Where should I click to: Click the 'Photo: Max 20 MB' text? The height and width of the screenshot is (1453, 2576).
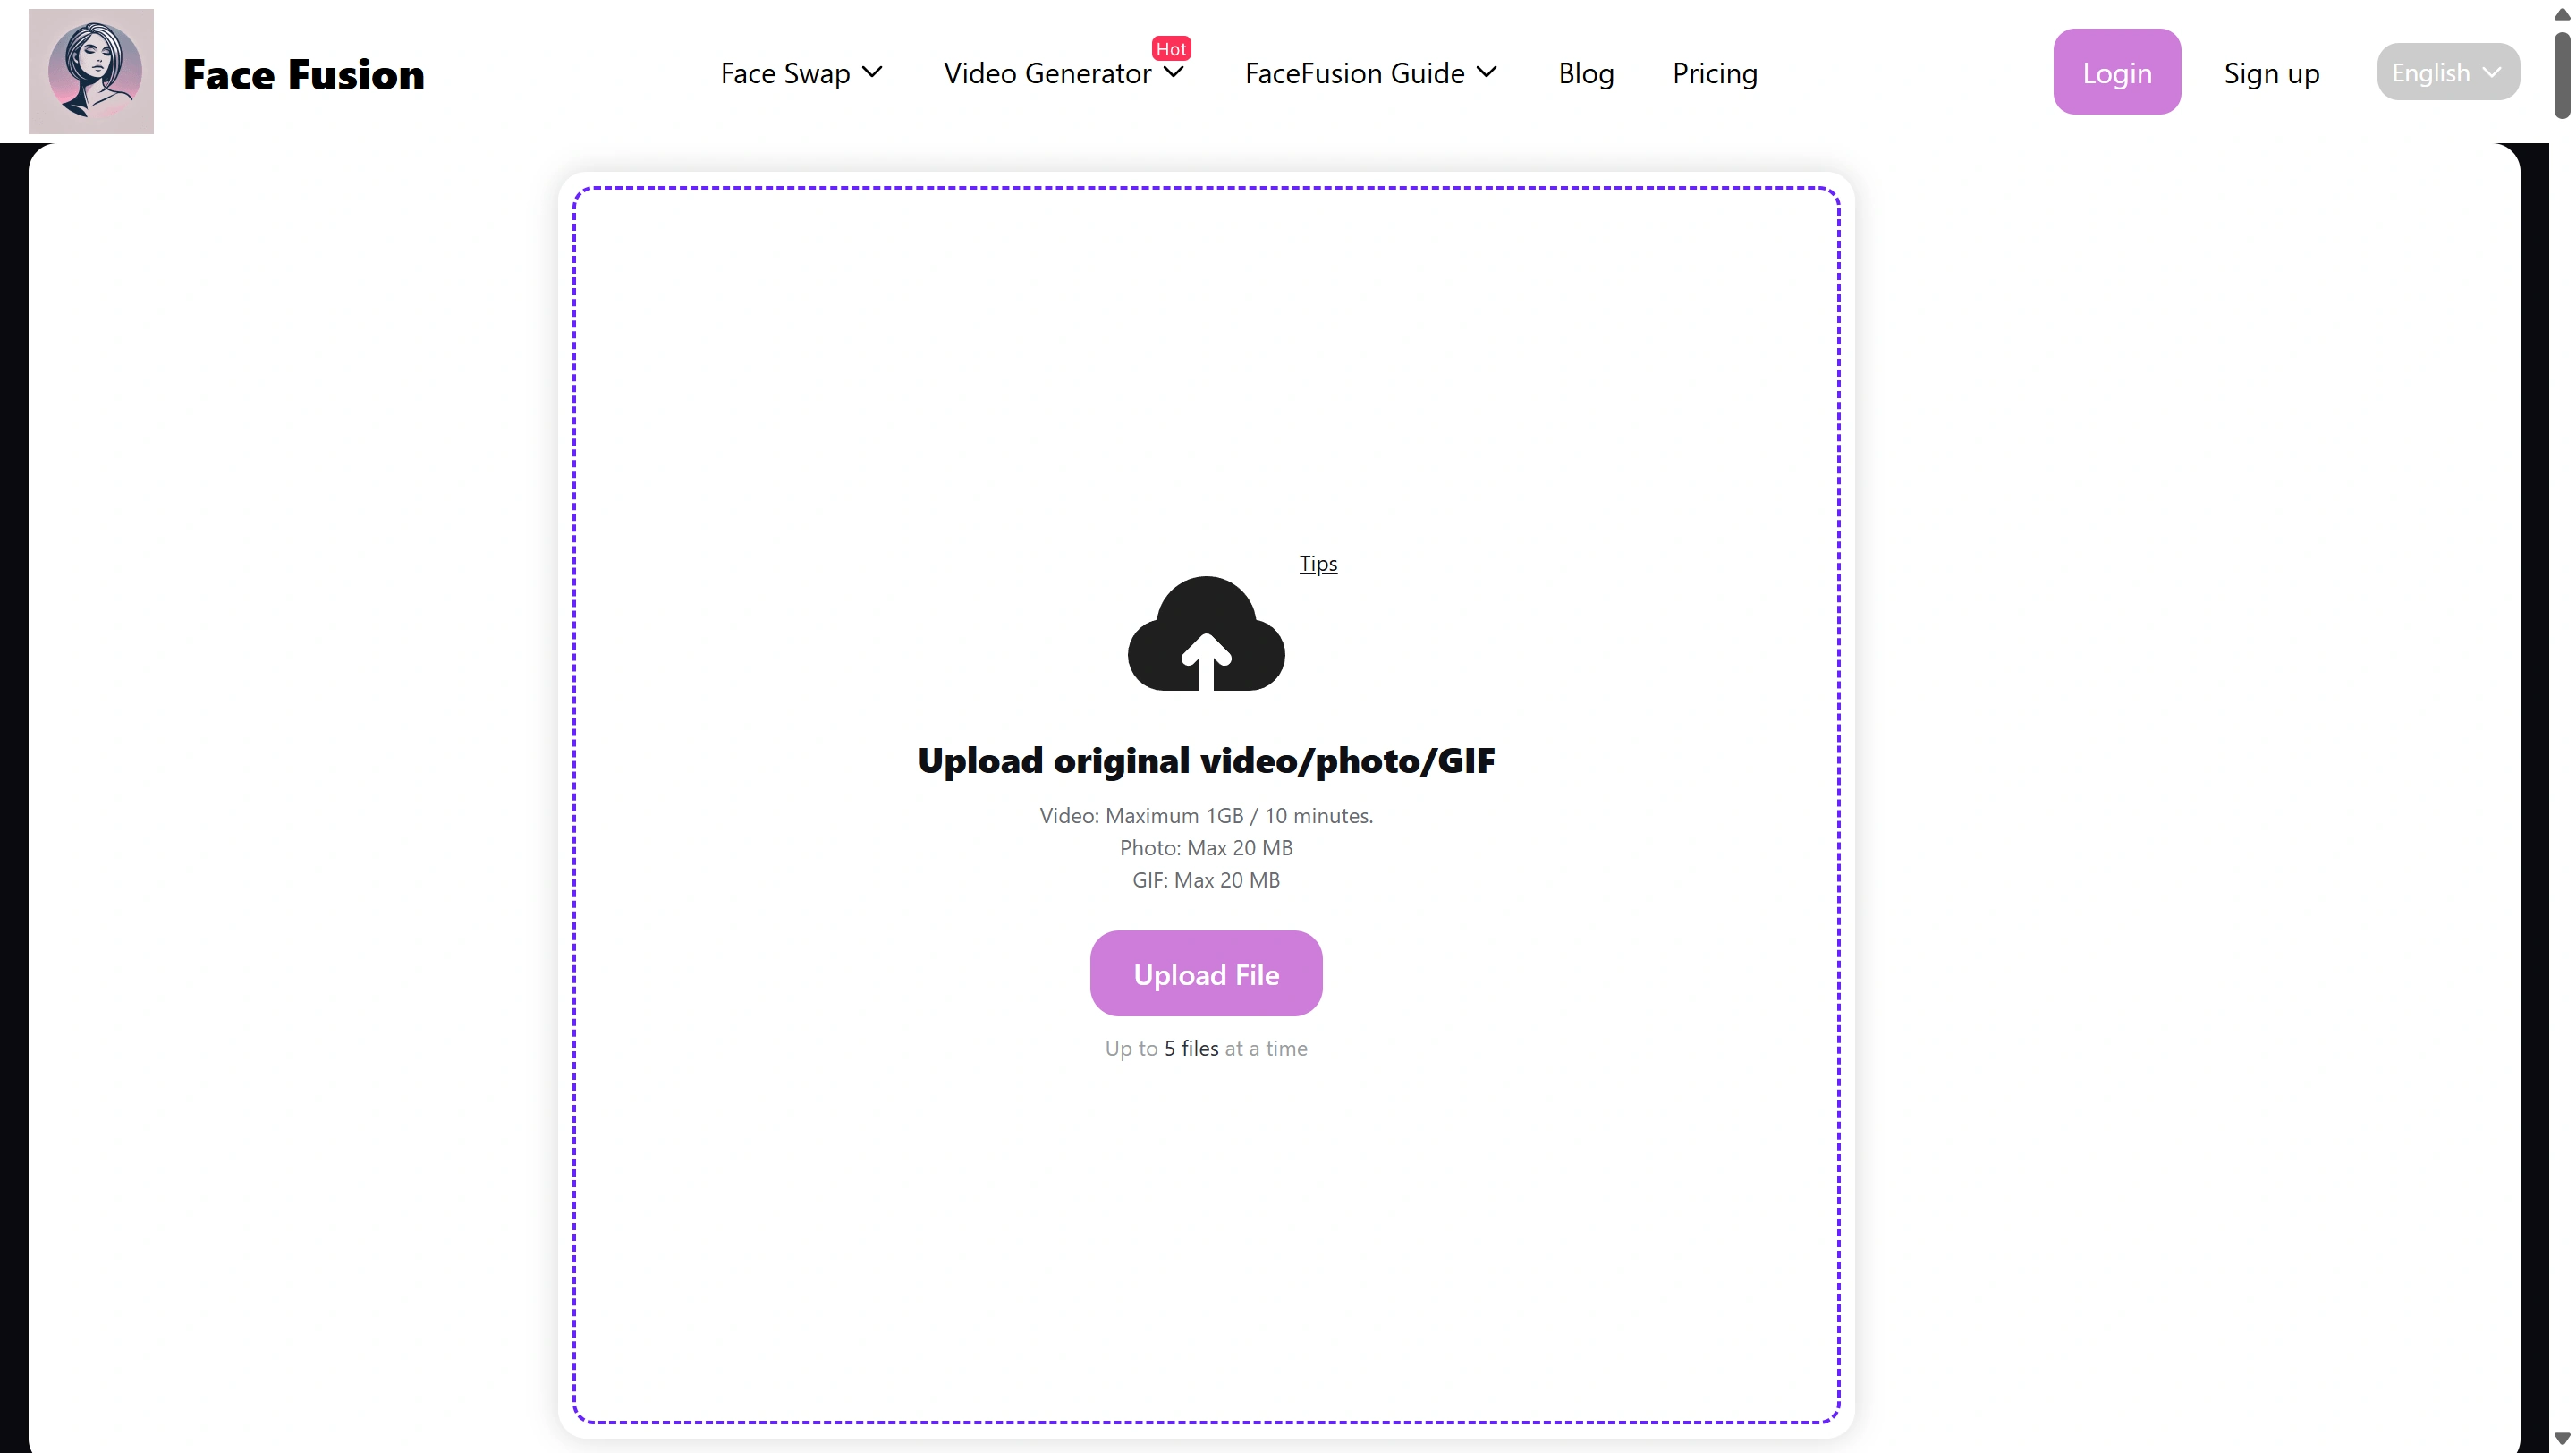[1206, 848]
